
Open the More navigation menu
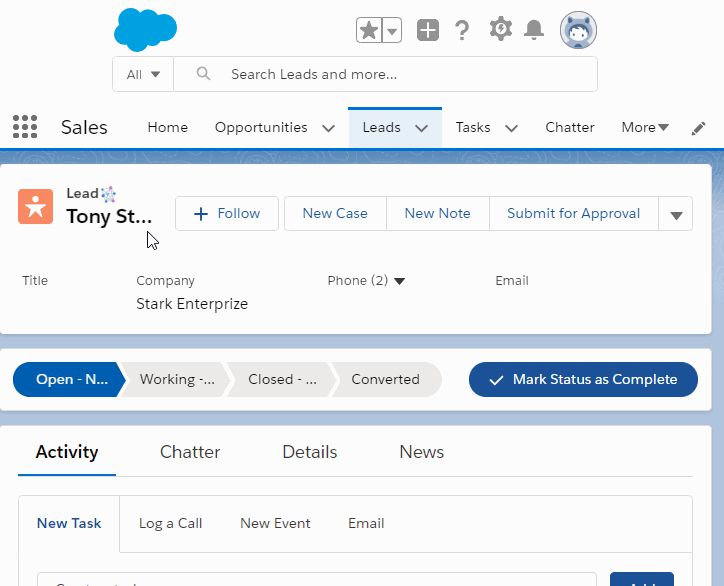click(x=645, y=127)
